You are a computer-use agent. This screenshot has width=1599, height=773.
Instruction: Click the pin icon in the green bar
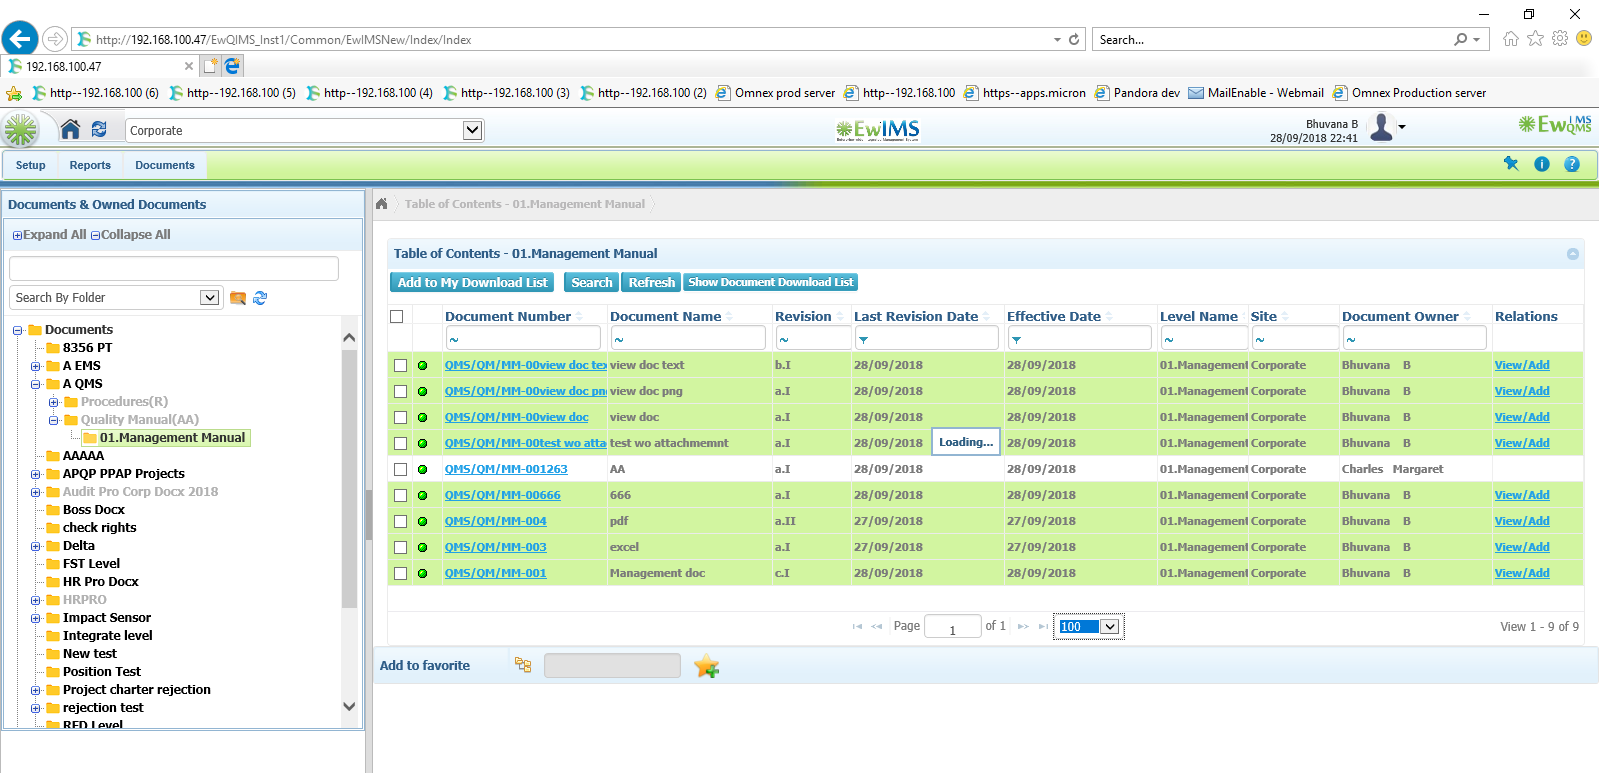coord(1511,164)
